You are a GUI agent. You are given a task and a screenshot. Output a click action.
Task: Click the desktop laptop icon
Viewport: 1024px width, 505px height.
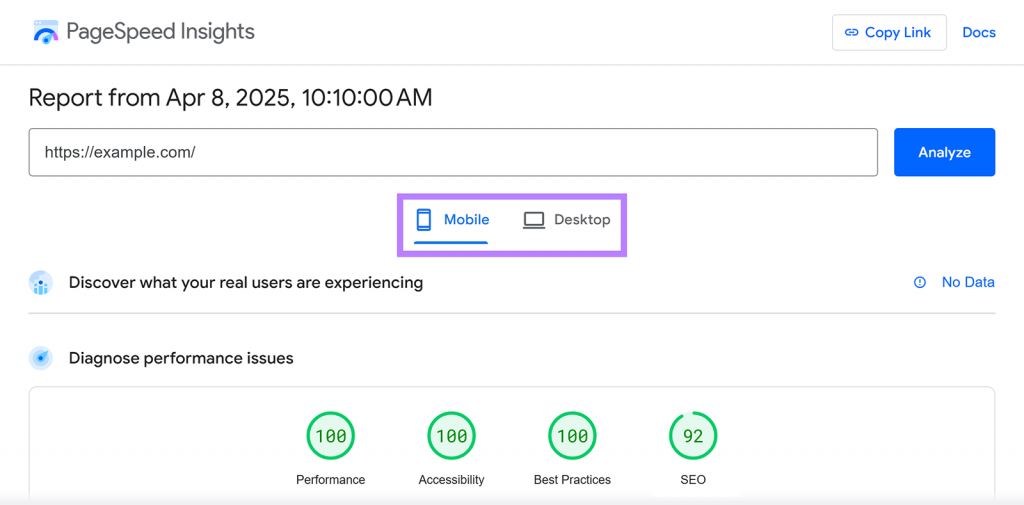pos(534,220)
